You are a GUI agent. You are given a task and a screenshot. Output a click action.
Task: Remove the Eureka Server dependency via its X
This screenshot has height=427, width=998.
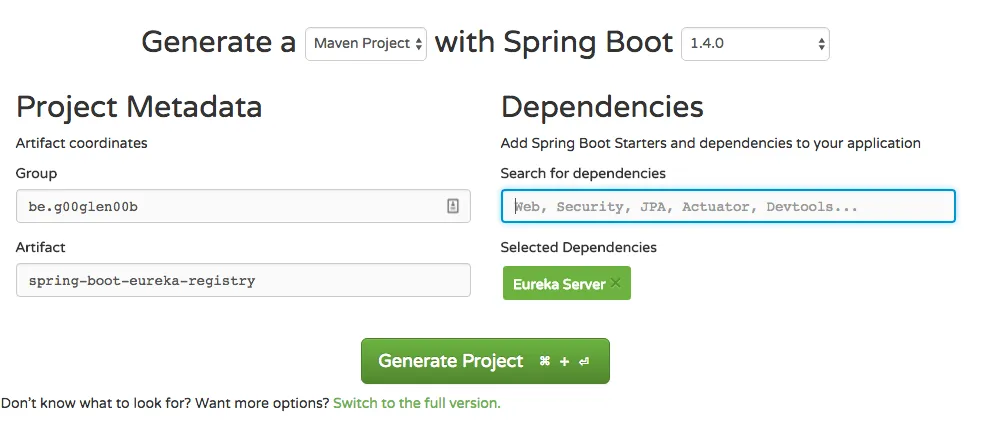616,283
